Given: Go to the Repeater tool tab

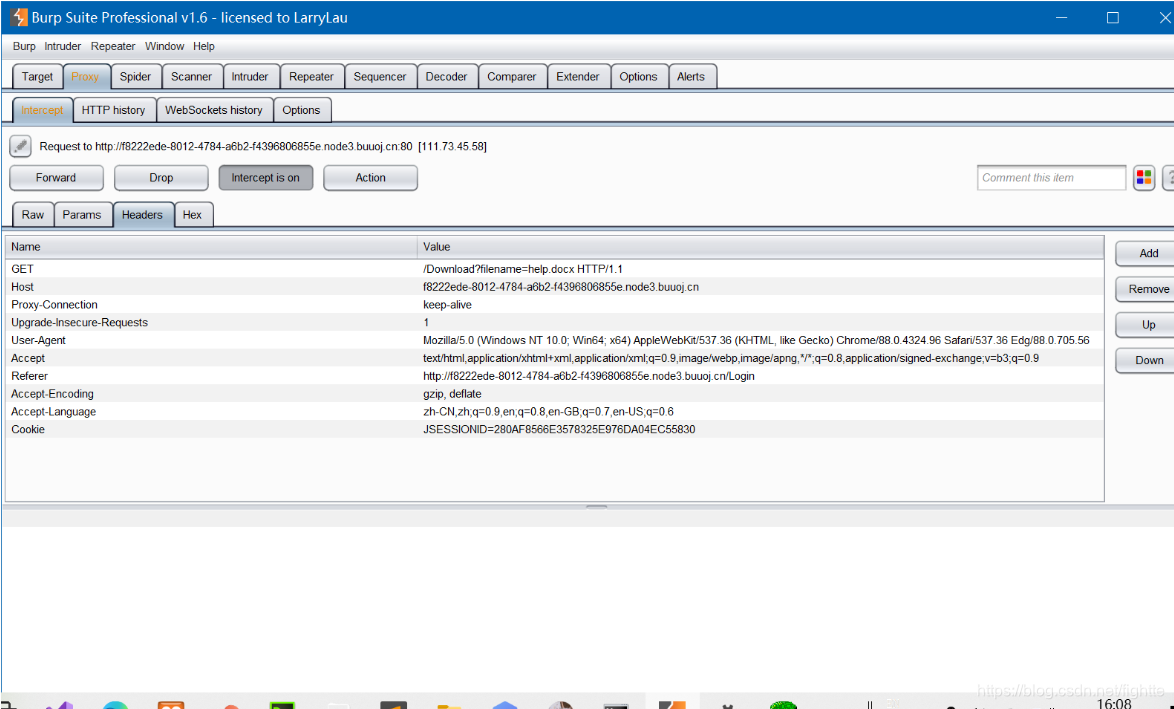Looking at the screenshot, I should point(311,76).
